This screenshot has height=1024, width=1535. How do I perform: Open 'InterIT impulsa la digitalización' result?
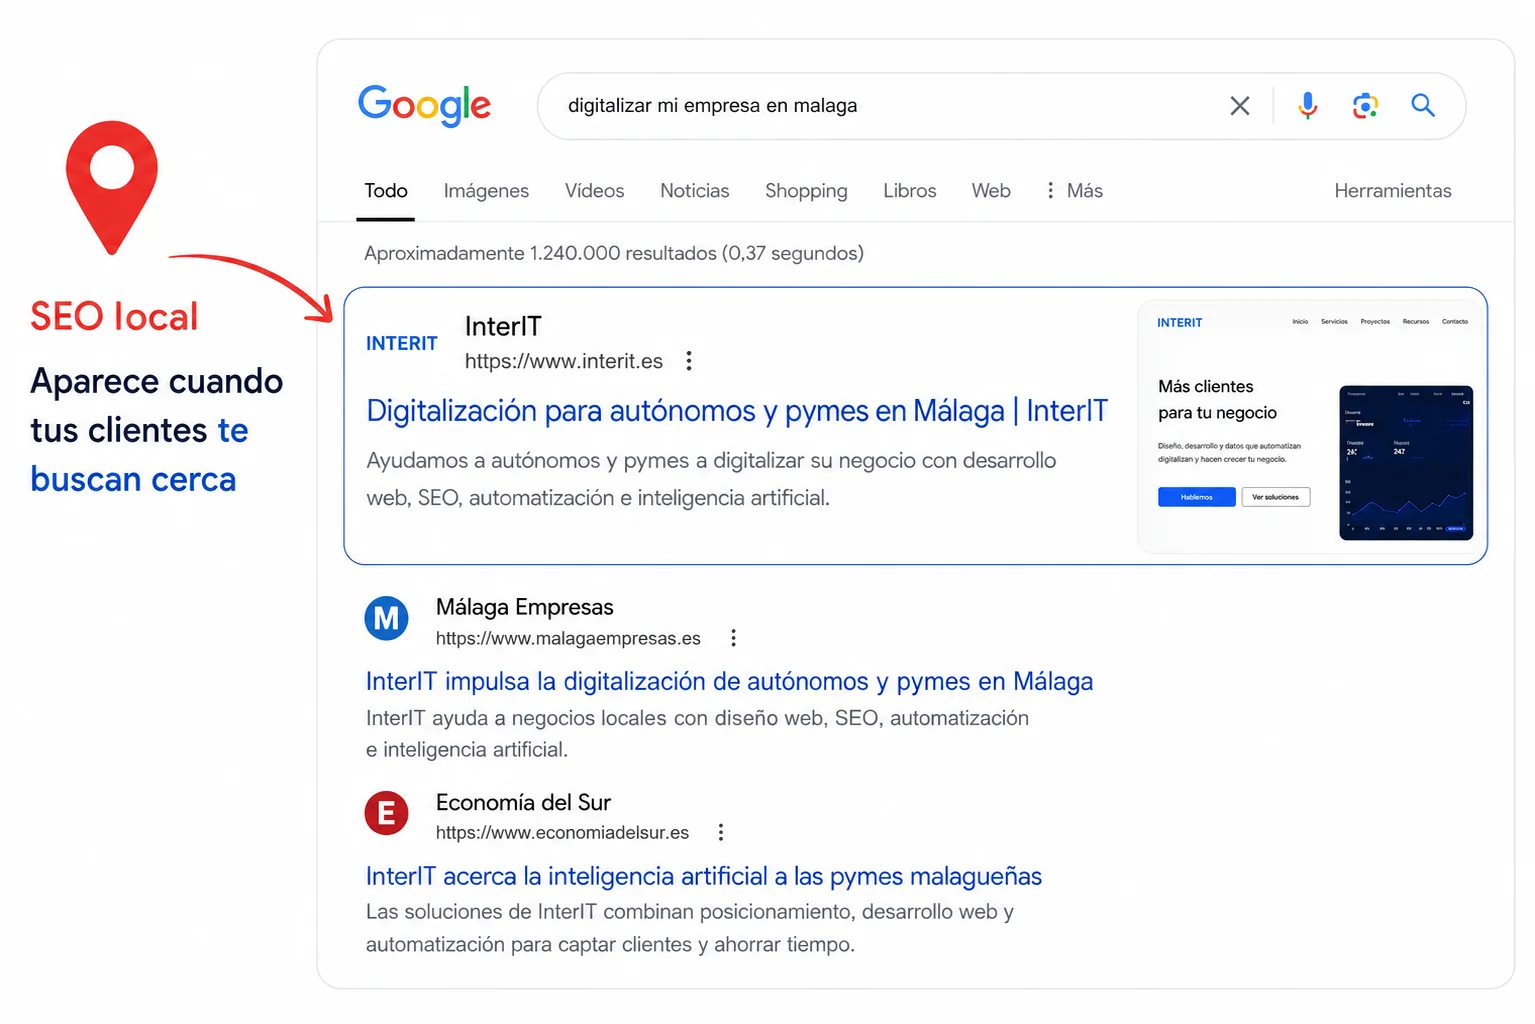click(x=729, y=682)
